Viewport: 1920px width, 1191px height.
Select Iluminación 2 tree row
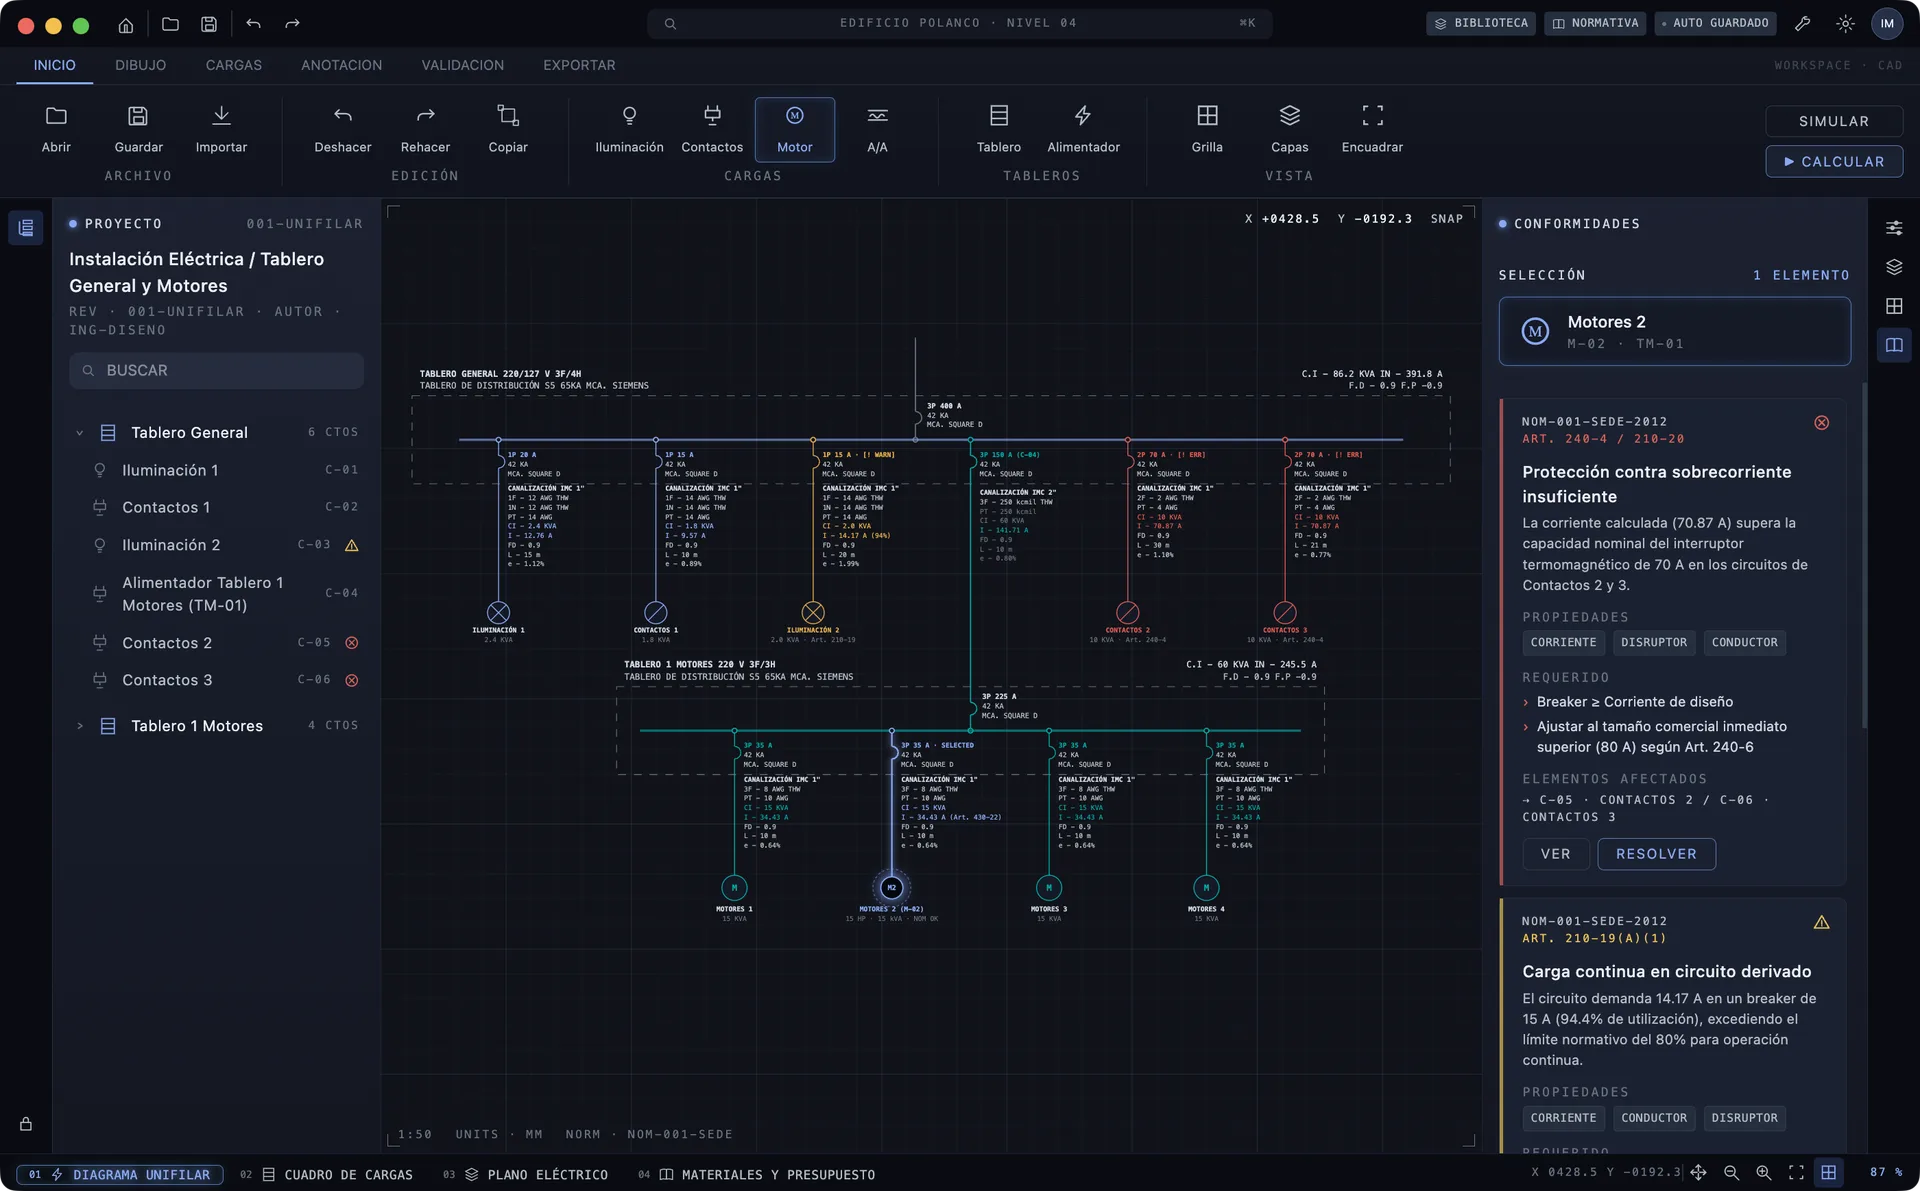click(x=216, y=546)
